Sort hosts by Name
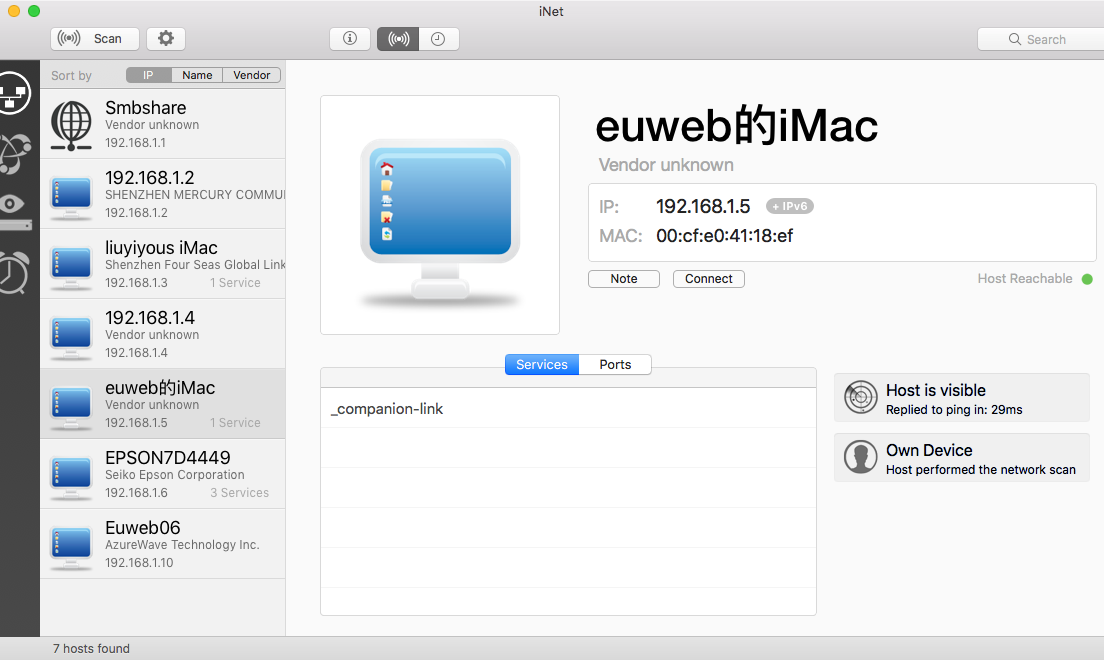Viewport: 1104px width, 660px height. click(x=197, y=75)
